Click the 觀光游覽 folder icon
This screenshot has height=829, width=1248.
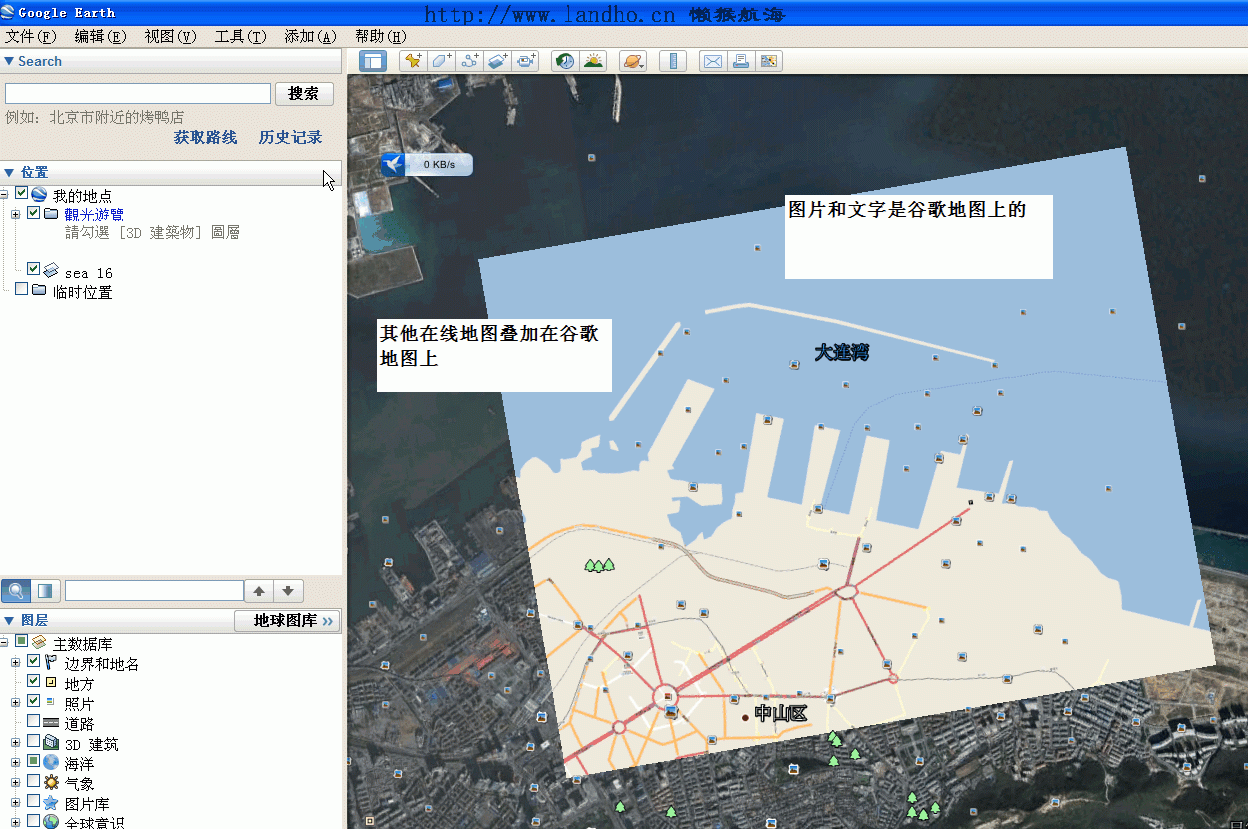click(52, 214)
